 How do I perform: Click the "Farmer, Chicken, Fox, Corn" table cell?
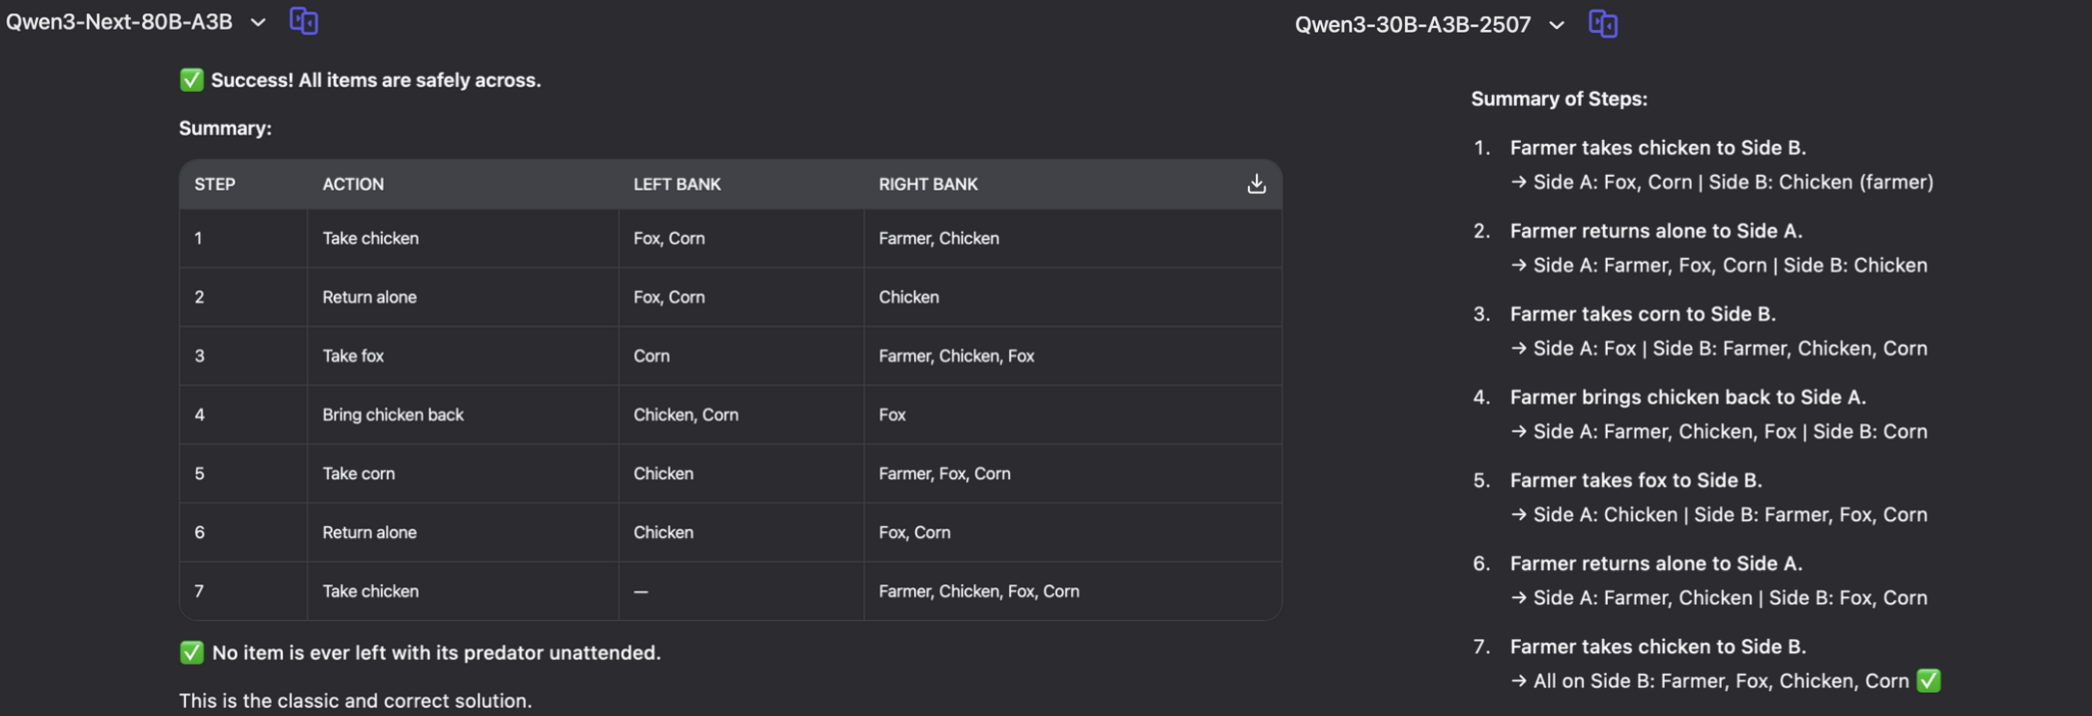979,591
